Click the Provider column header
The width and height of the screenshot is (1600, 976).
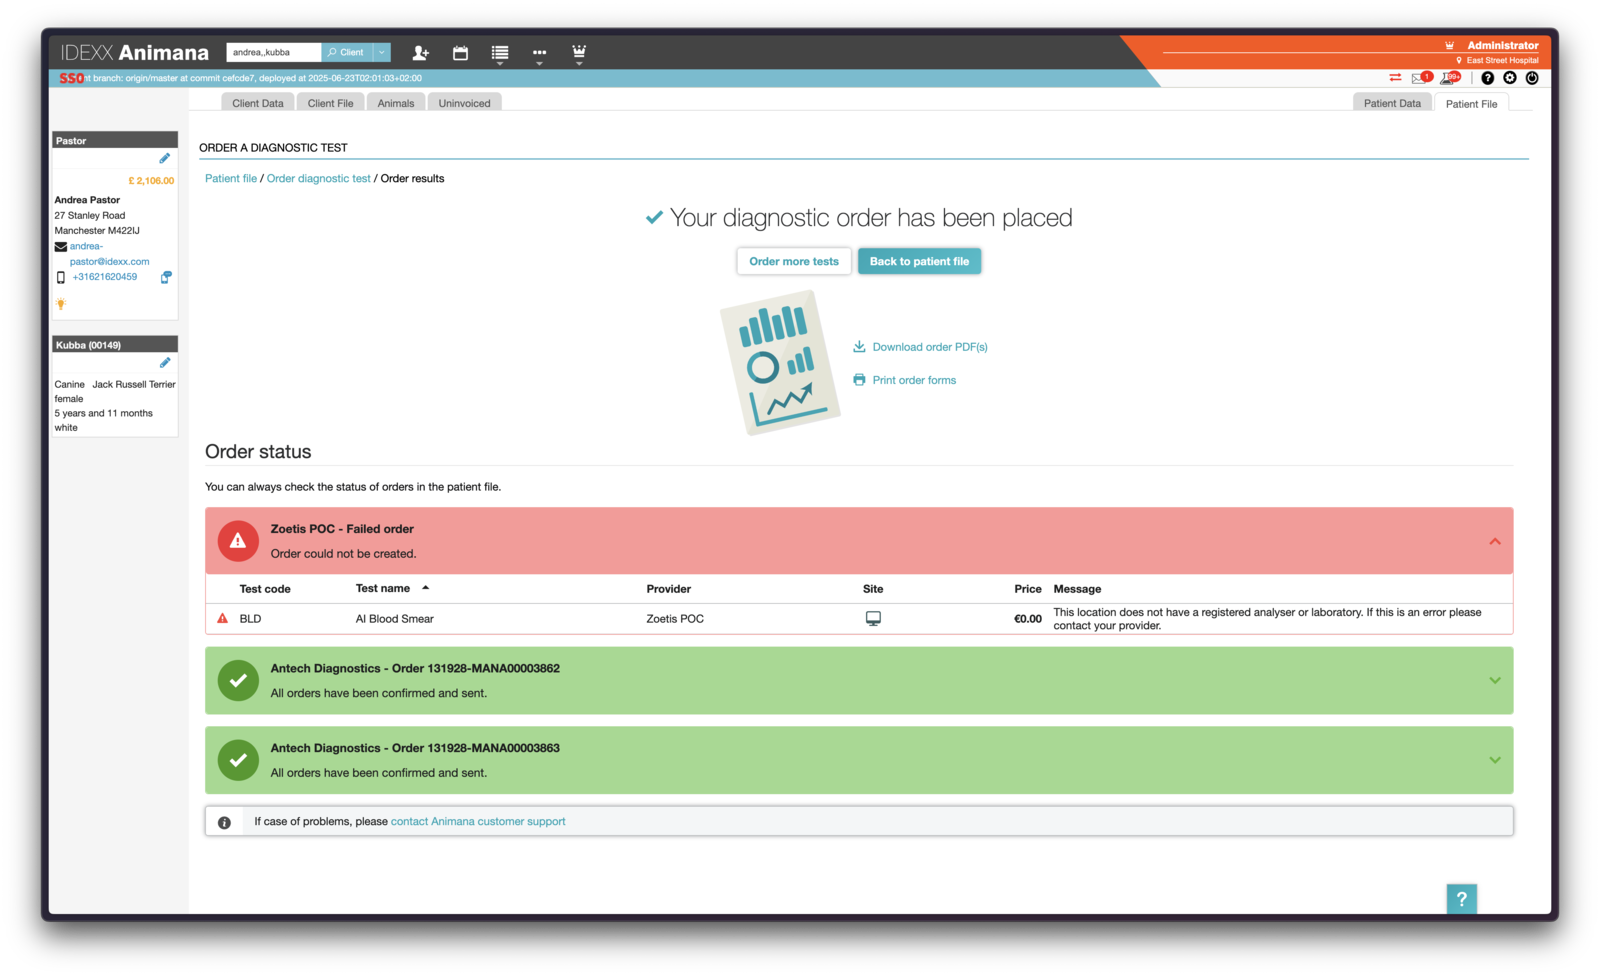click(668, 589)
